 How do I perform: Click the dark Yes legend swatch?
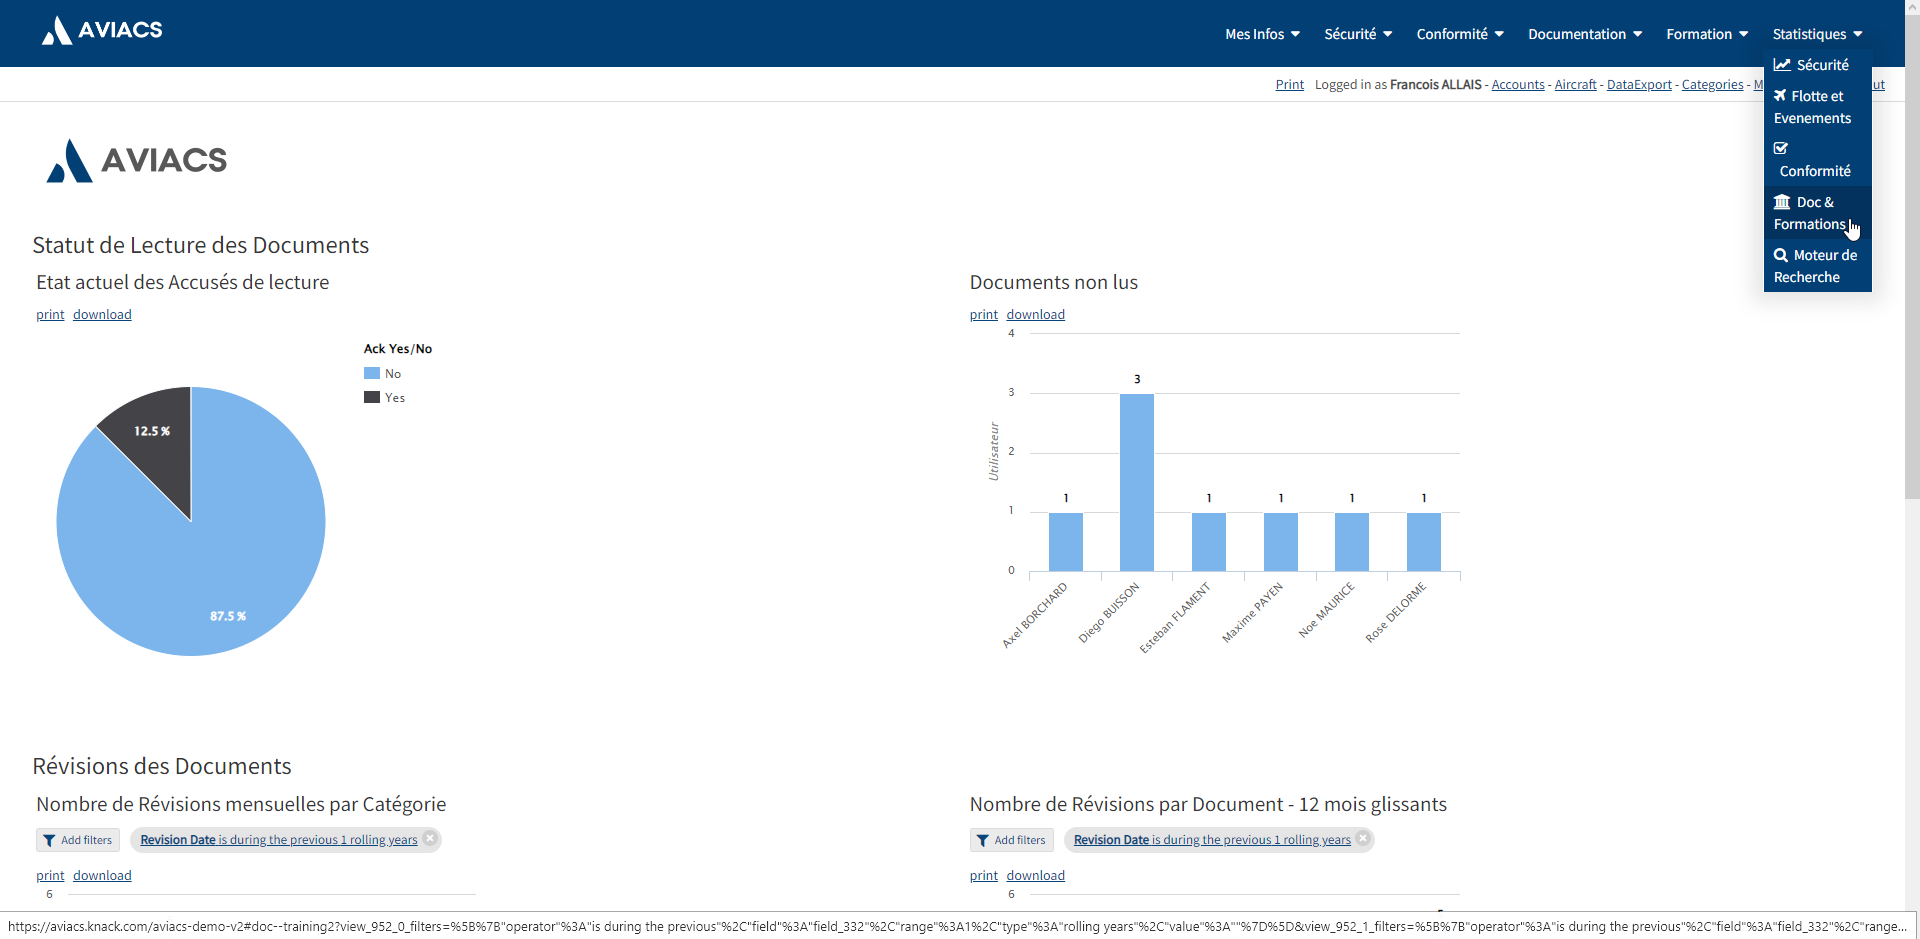[372, 397]
